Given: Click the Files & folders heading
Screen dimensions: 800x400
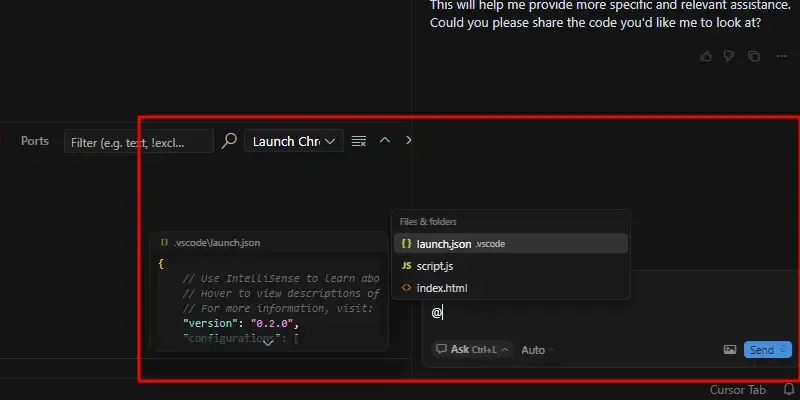Looking at the screenshot, I should point(428,221).
